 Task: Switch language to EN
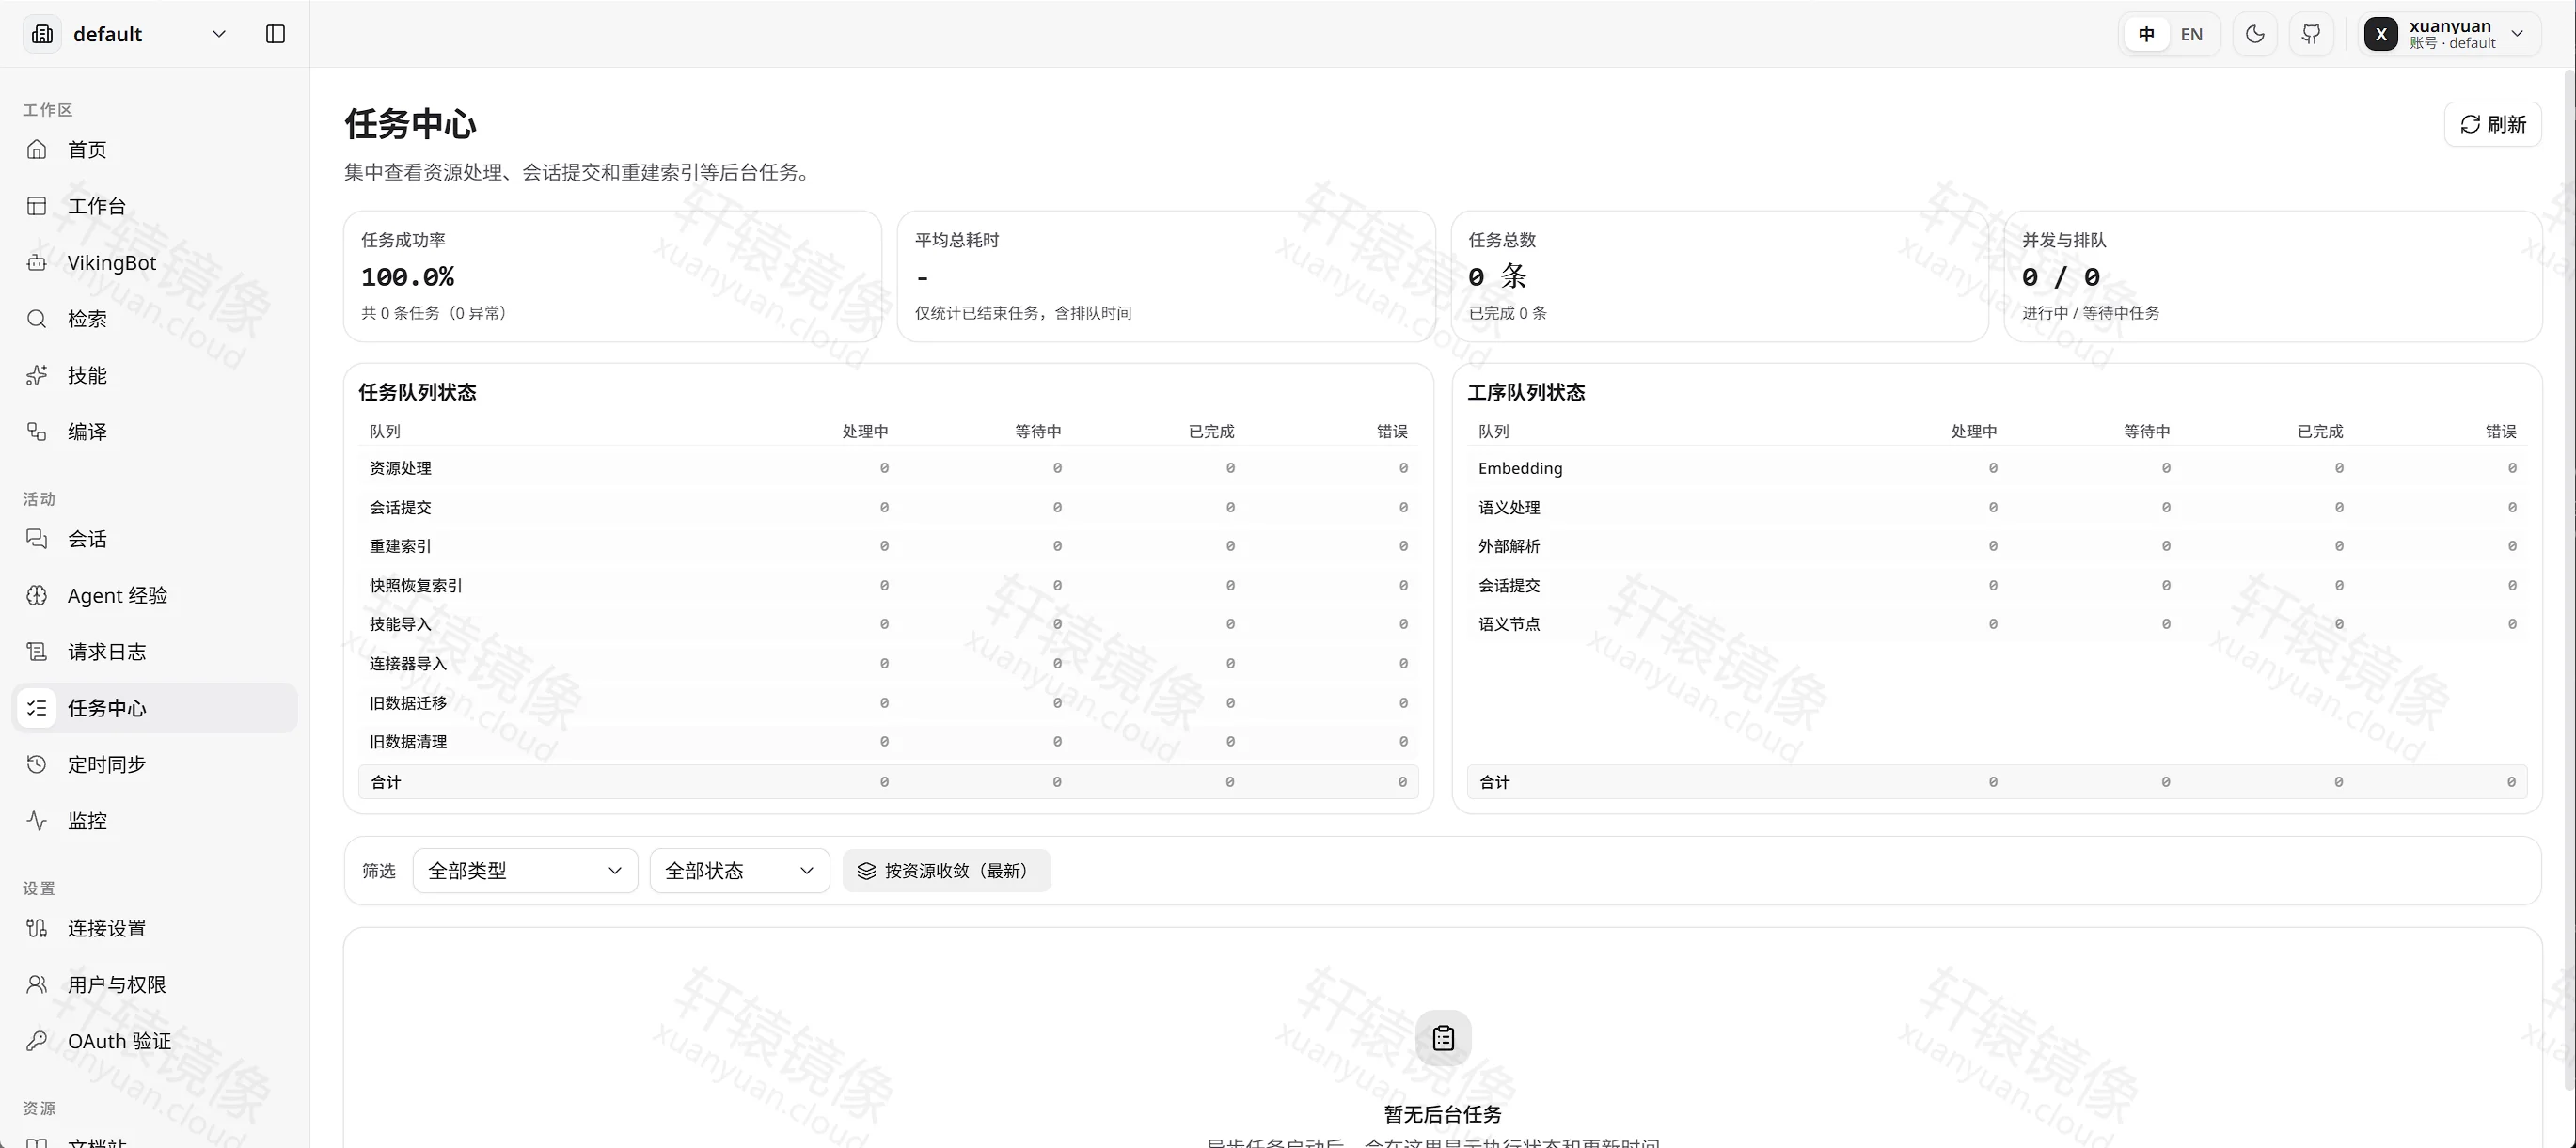pyautogui.click(x=2191, y=34)
